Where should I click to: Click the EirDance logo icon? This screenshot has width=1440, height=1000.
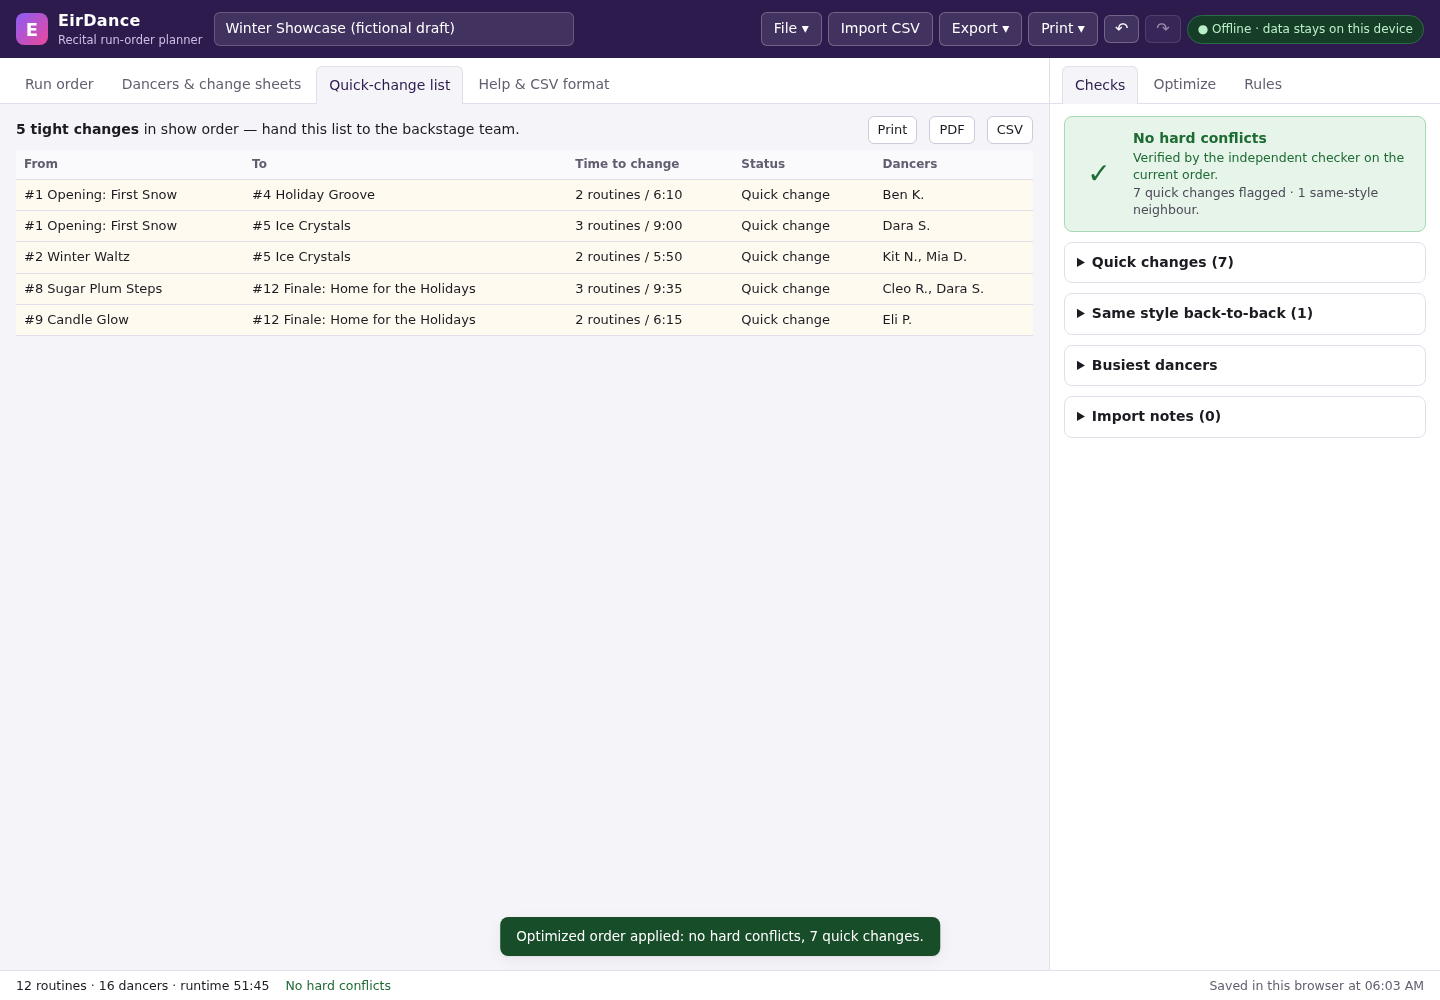click(32, 29)
